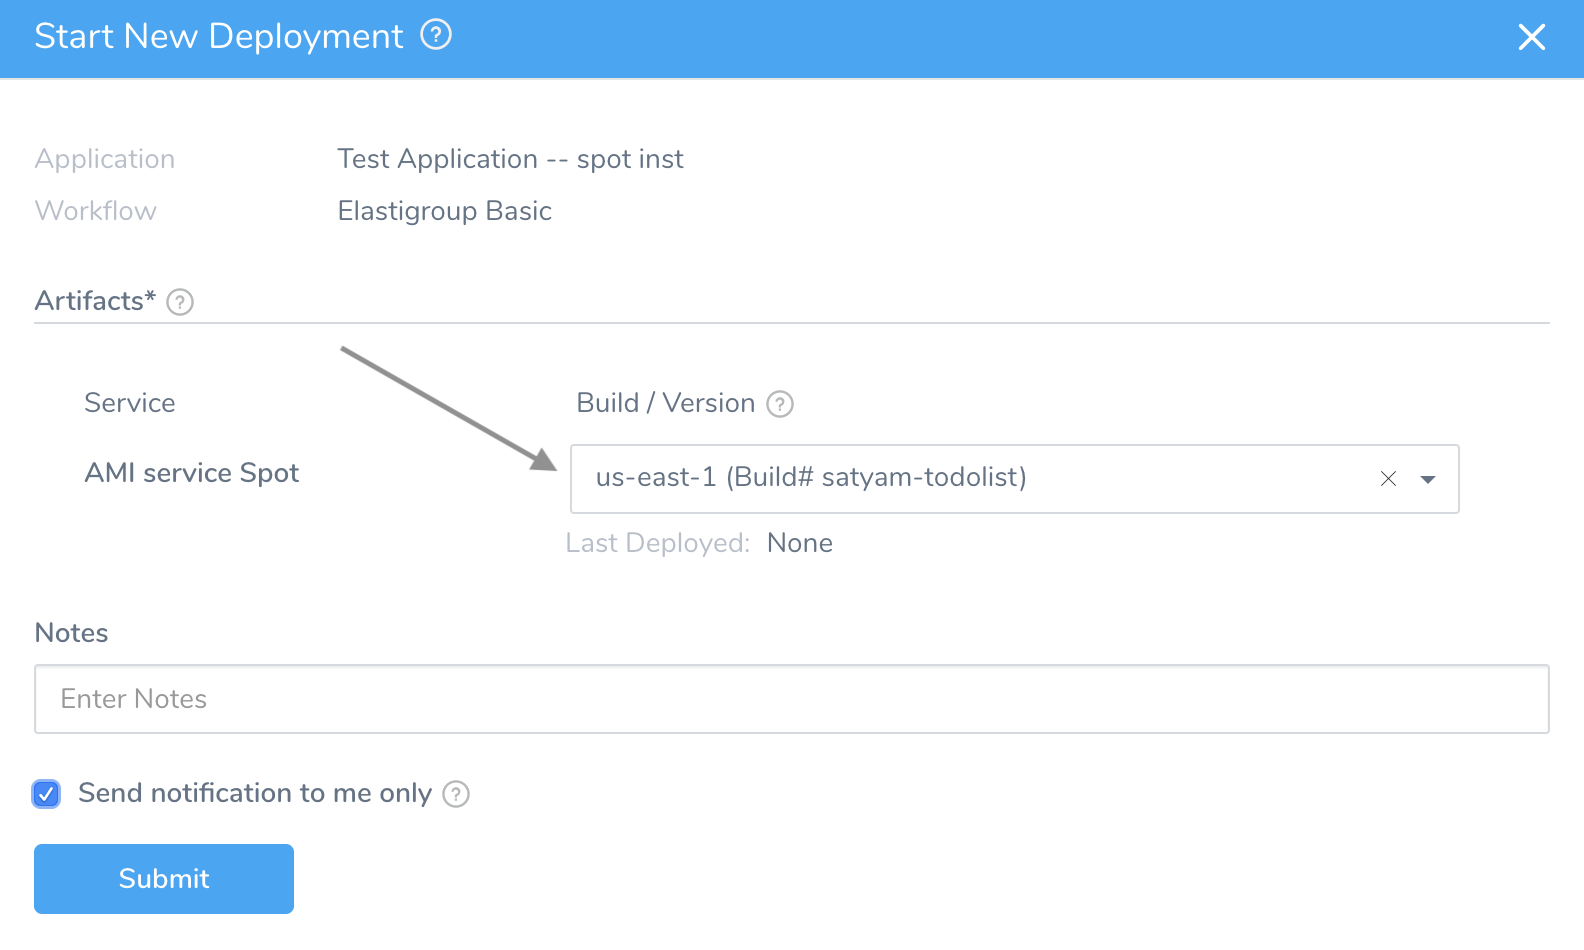Click the Notes label
1584x950 pixels.
point(72,633)
